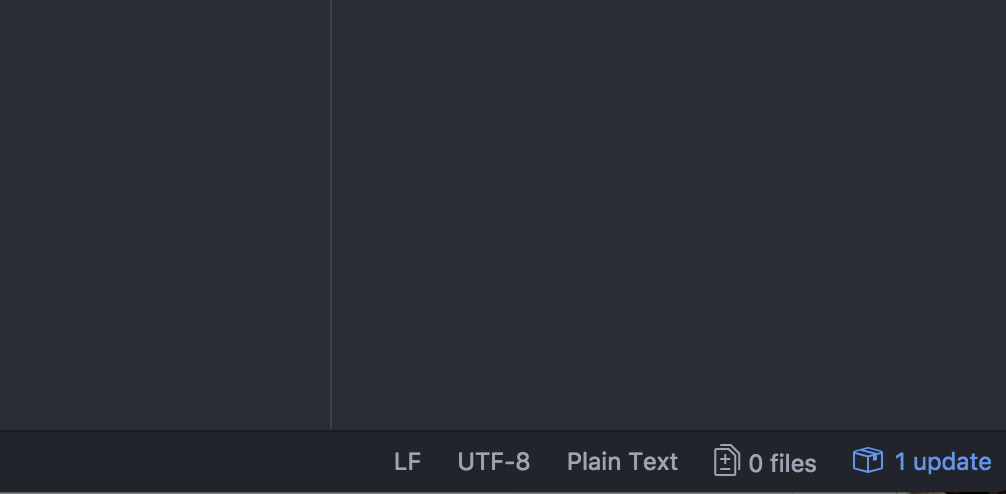The image size is (1006, 494).
Task: Click the empty left side of status bar
Action: pos(192,461)
